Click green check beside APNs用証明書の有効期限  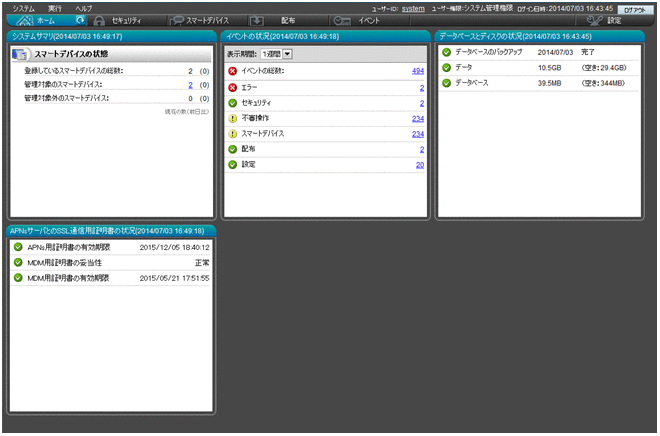pyautogui.click(x=18, y=247)
